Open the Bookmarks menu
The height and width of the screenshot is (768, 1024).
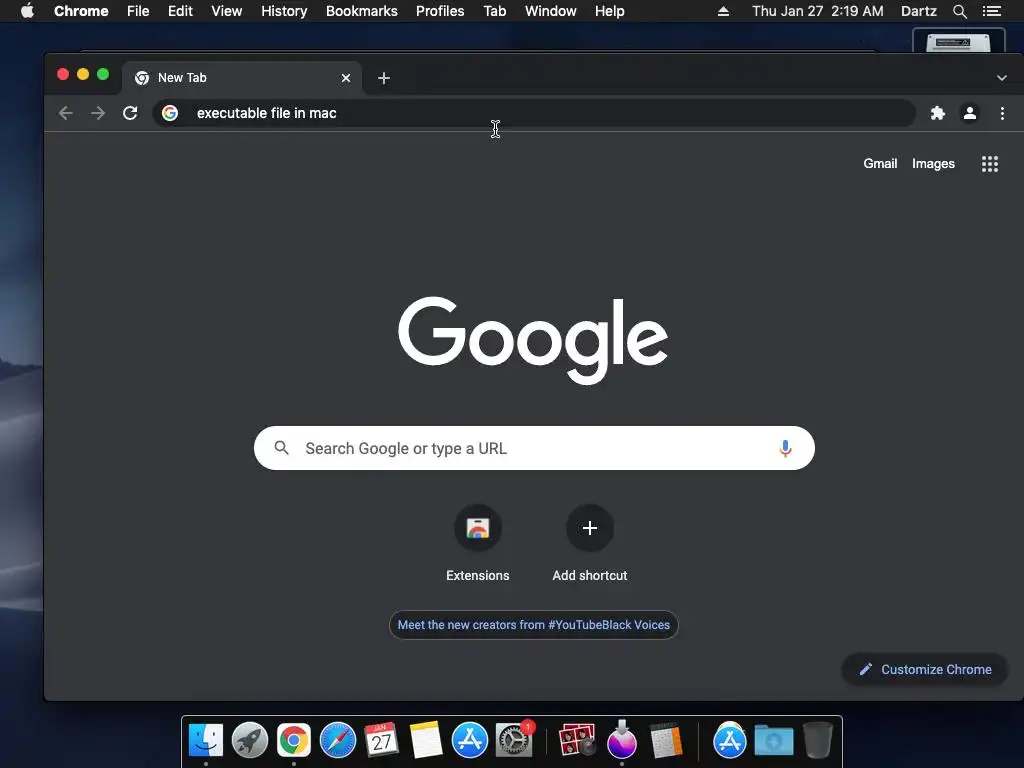coord(362,11)
